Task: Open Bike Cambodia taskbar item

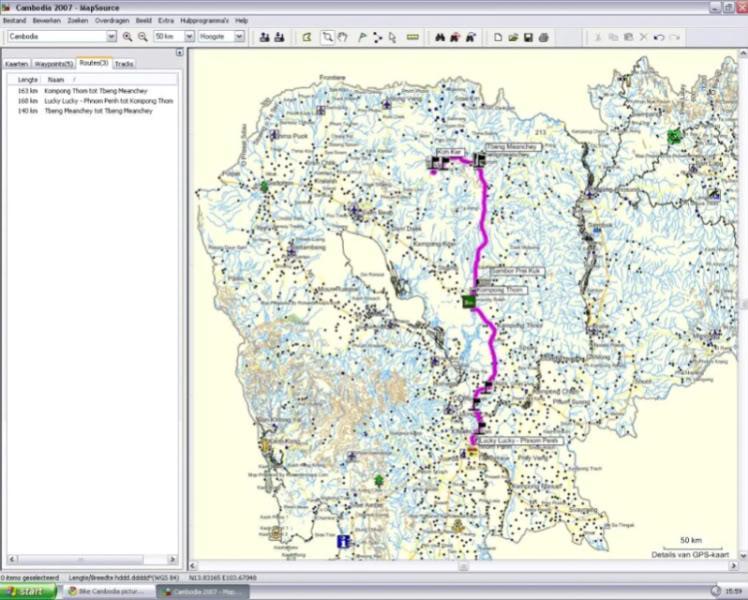Action: (x=108, y=591)
